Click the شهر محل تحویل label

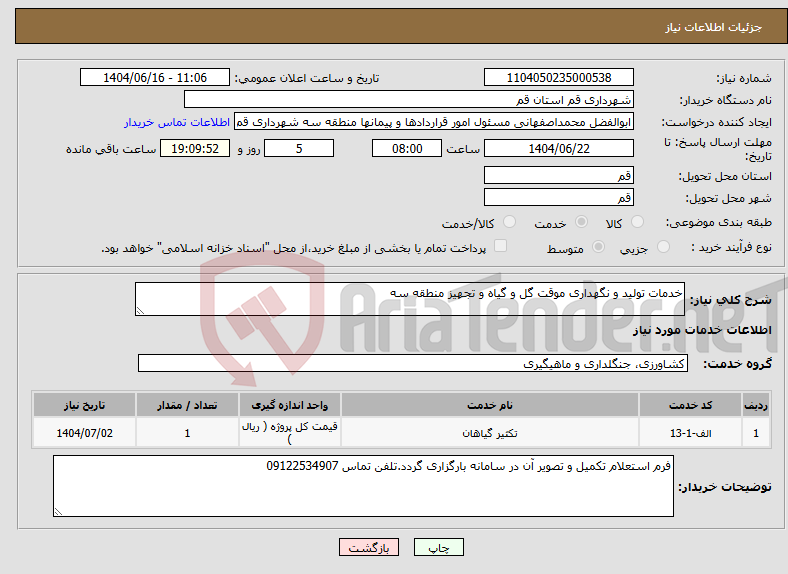729,199
